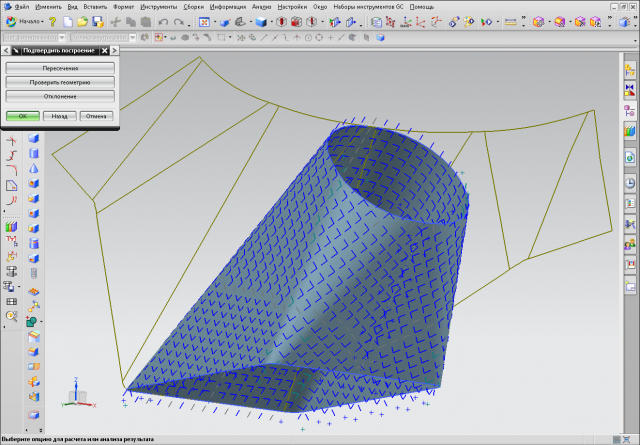Open the Анализ menu
The image size is (640, 445).
(x=261, y=6)
